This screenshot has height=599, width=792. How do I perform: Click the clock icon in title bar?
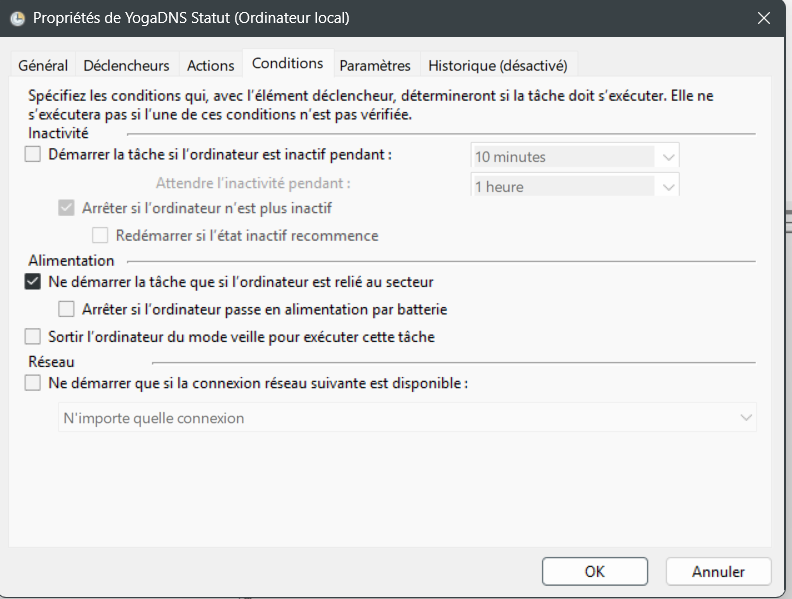pyautogui.click(x=17, y=18)
